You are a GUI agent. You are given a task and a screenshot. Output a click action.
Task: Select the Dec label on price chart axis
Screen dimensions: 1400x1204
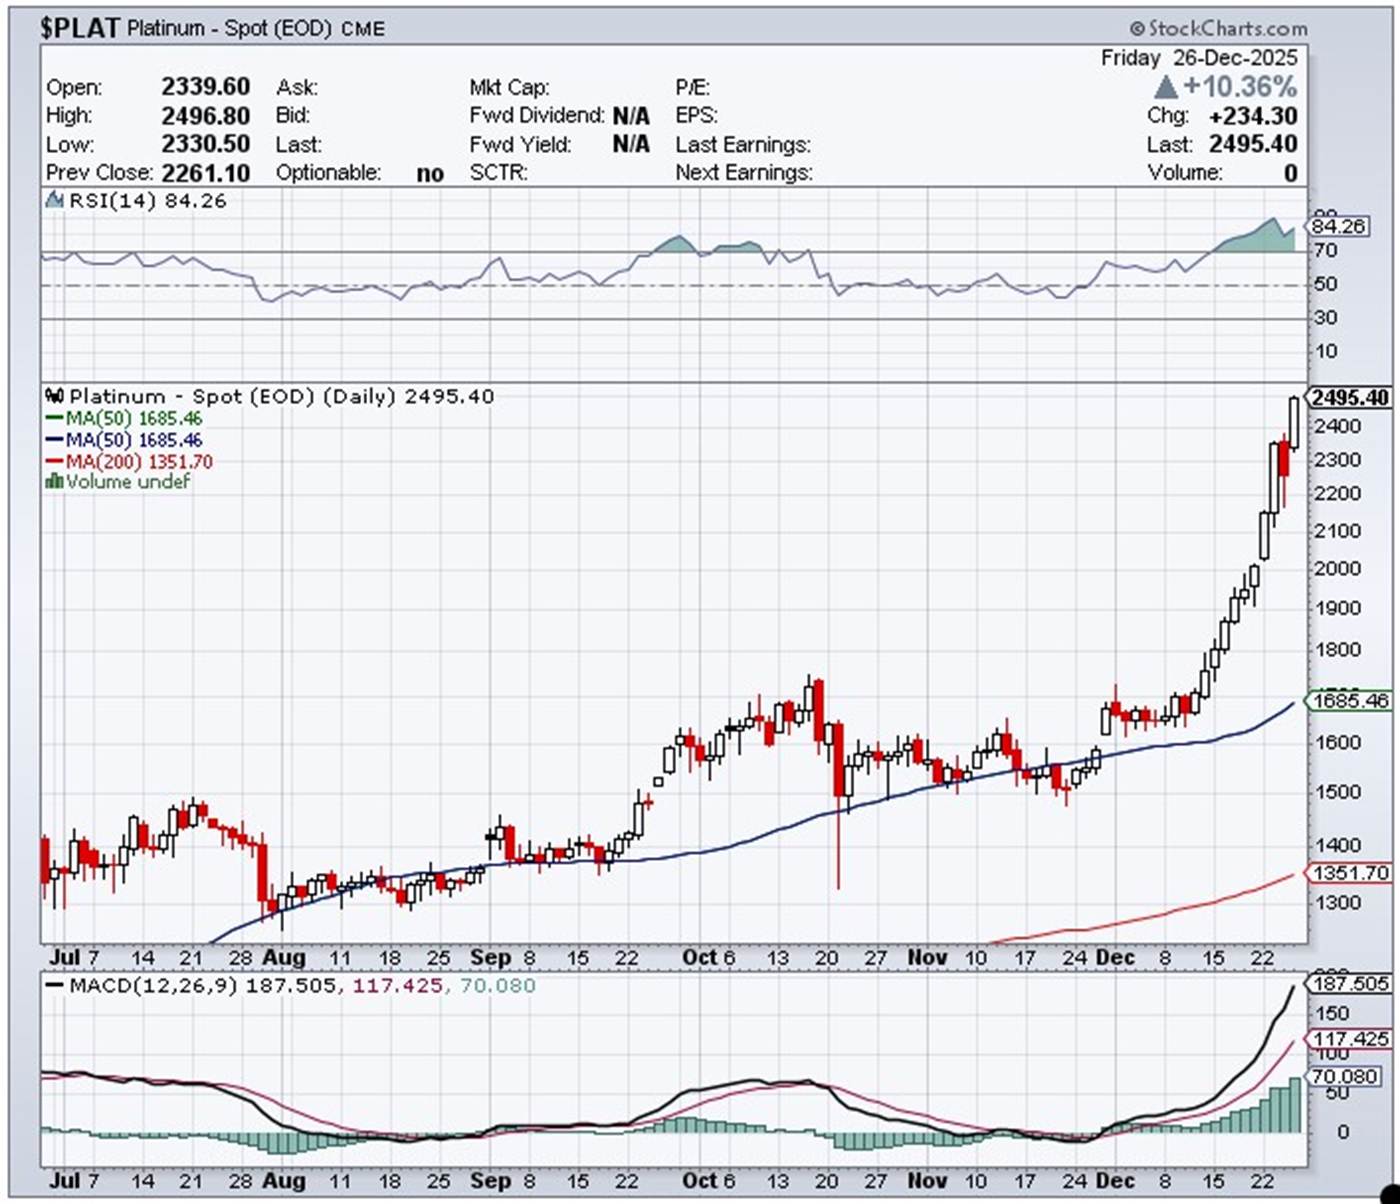point(1115,957)
